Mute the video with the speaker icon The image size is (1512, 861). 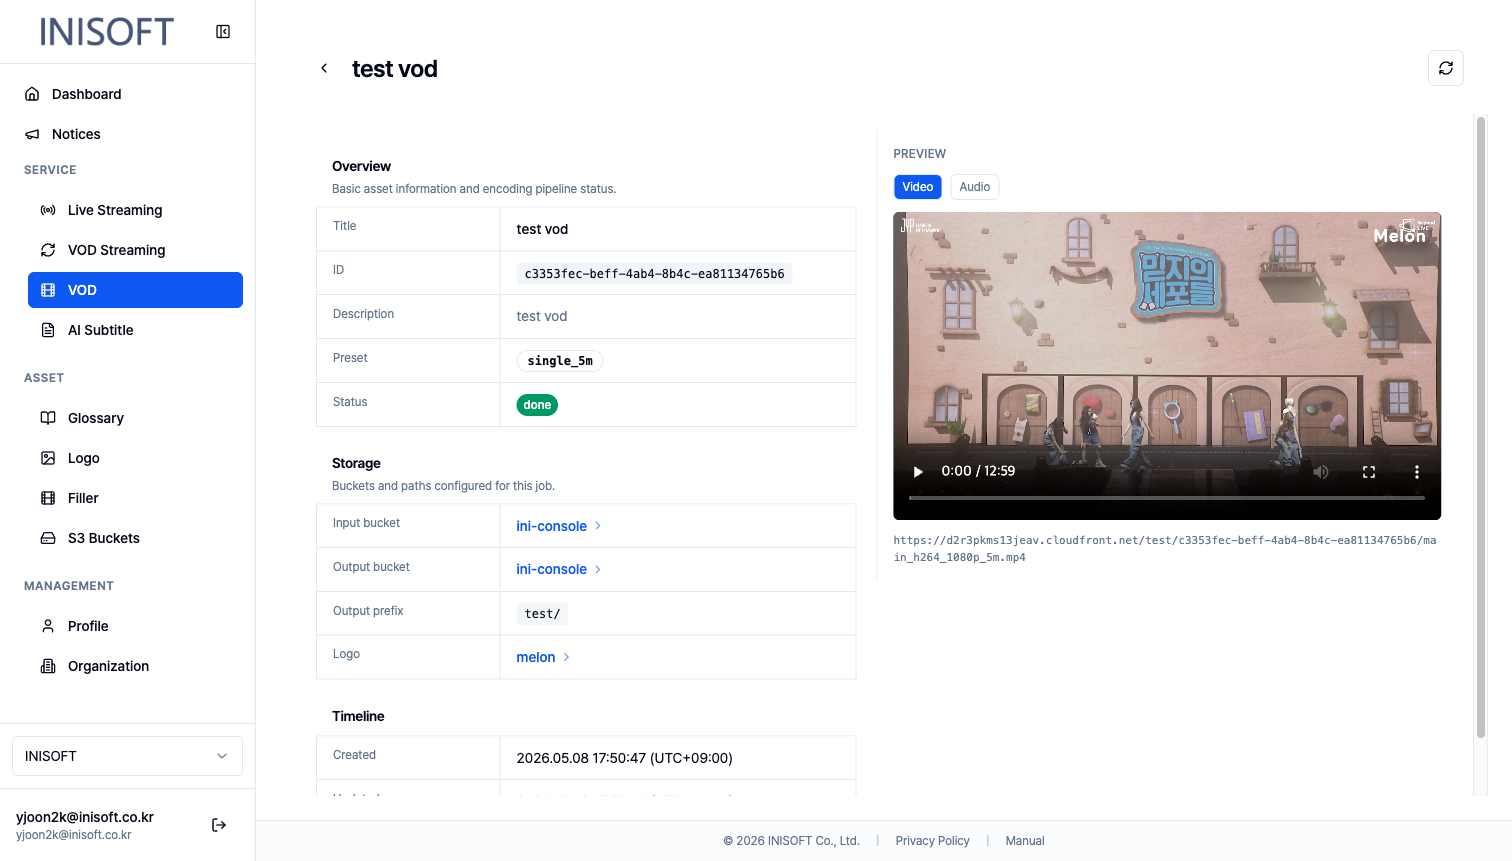pos(1321,472)
